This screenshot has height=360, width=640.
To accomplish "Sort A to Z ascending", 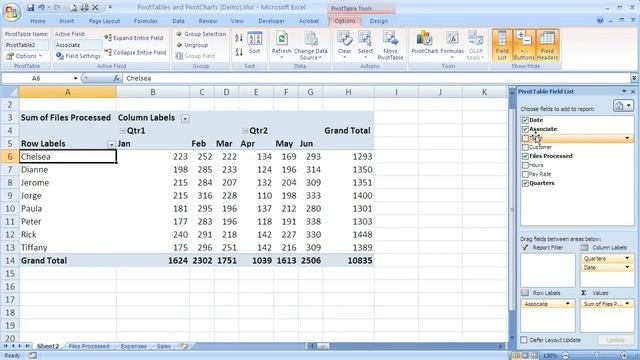I will pyautogui.click(x=239, y=38).
